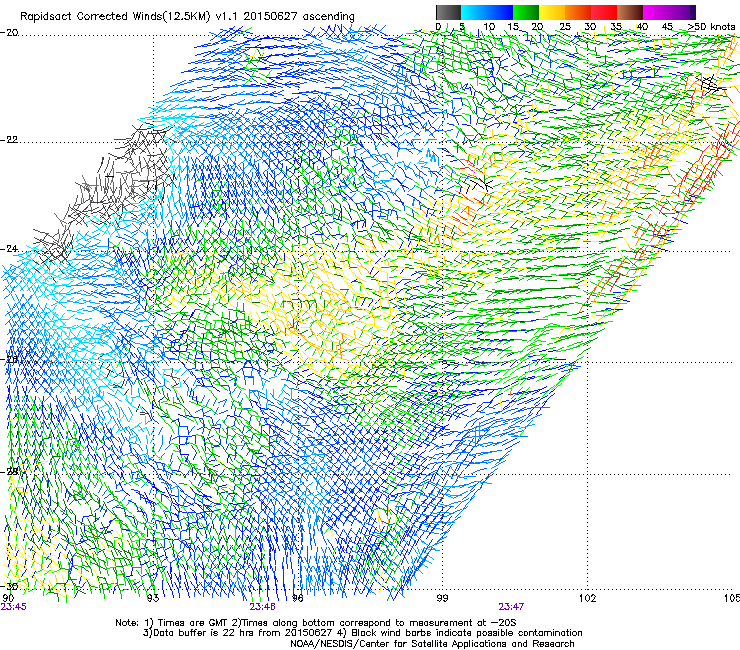740x650 pixels.
Task: Click the NOAA/NESDIS credit line
Action: coord(432,644)
